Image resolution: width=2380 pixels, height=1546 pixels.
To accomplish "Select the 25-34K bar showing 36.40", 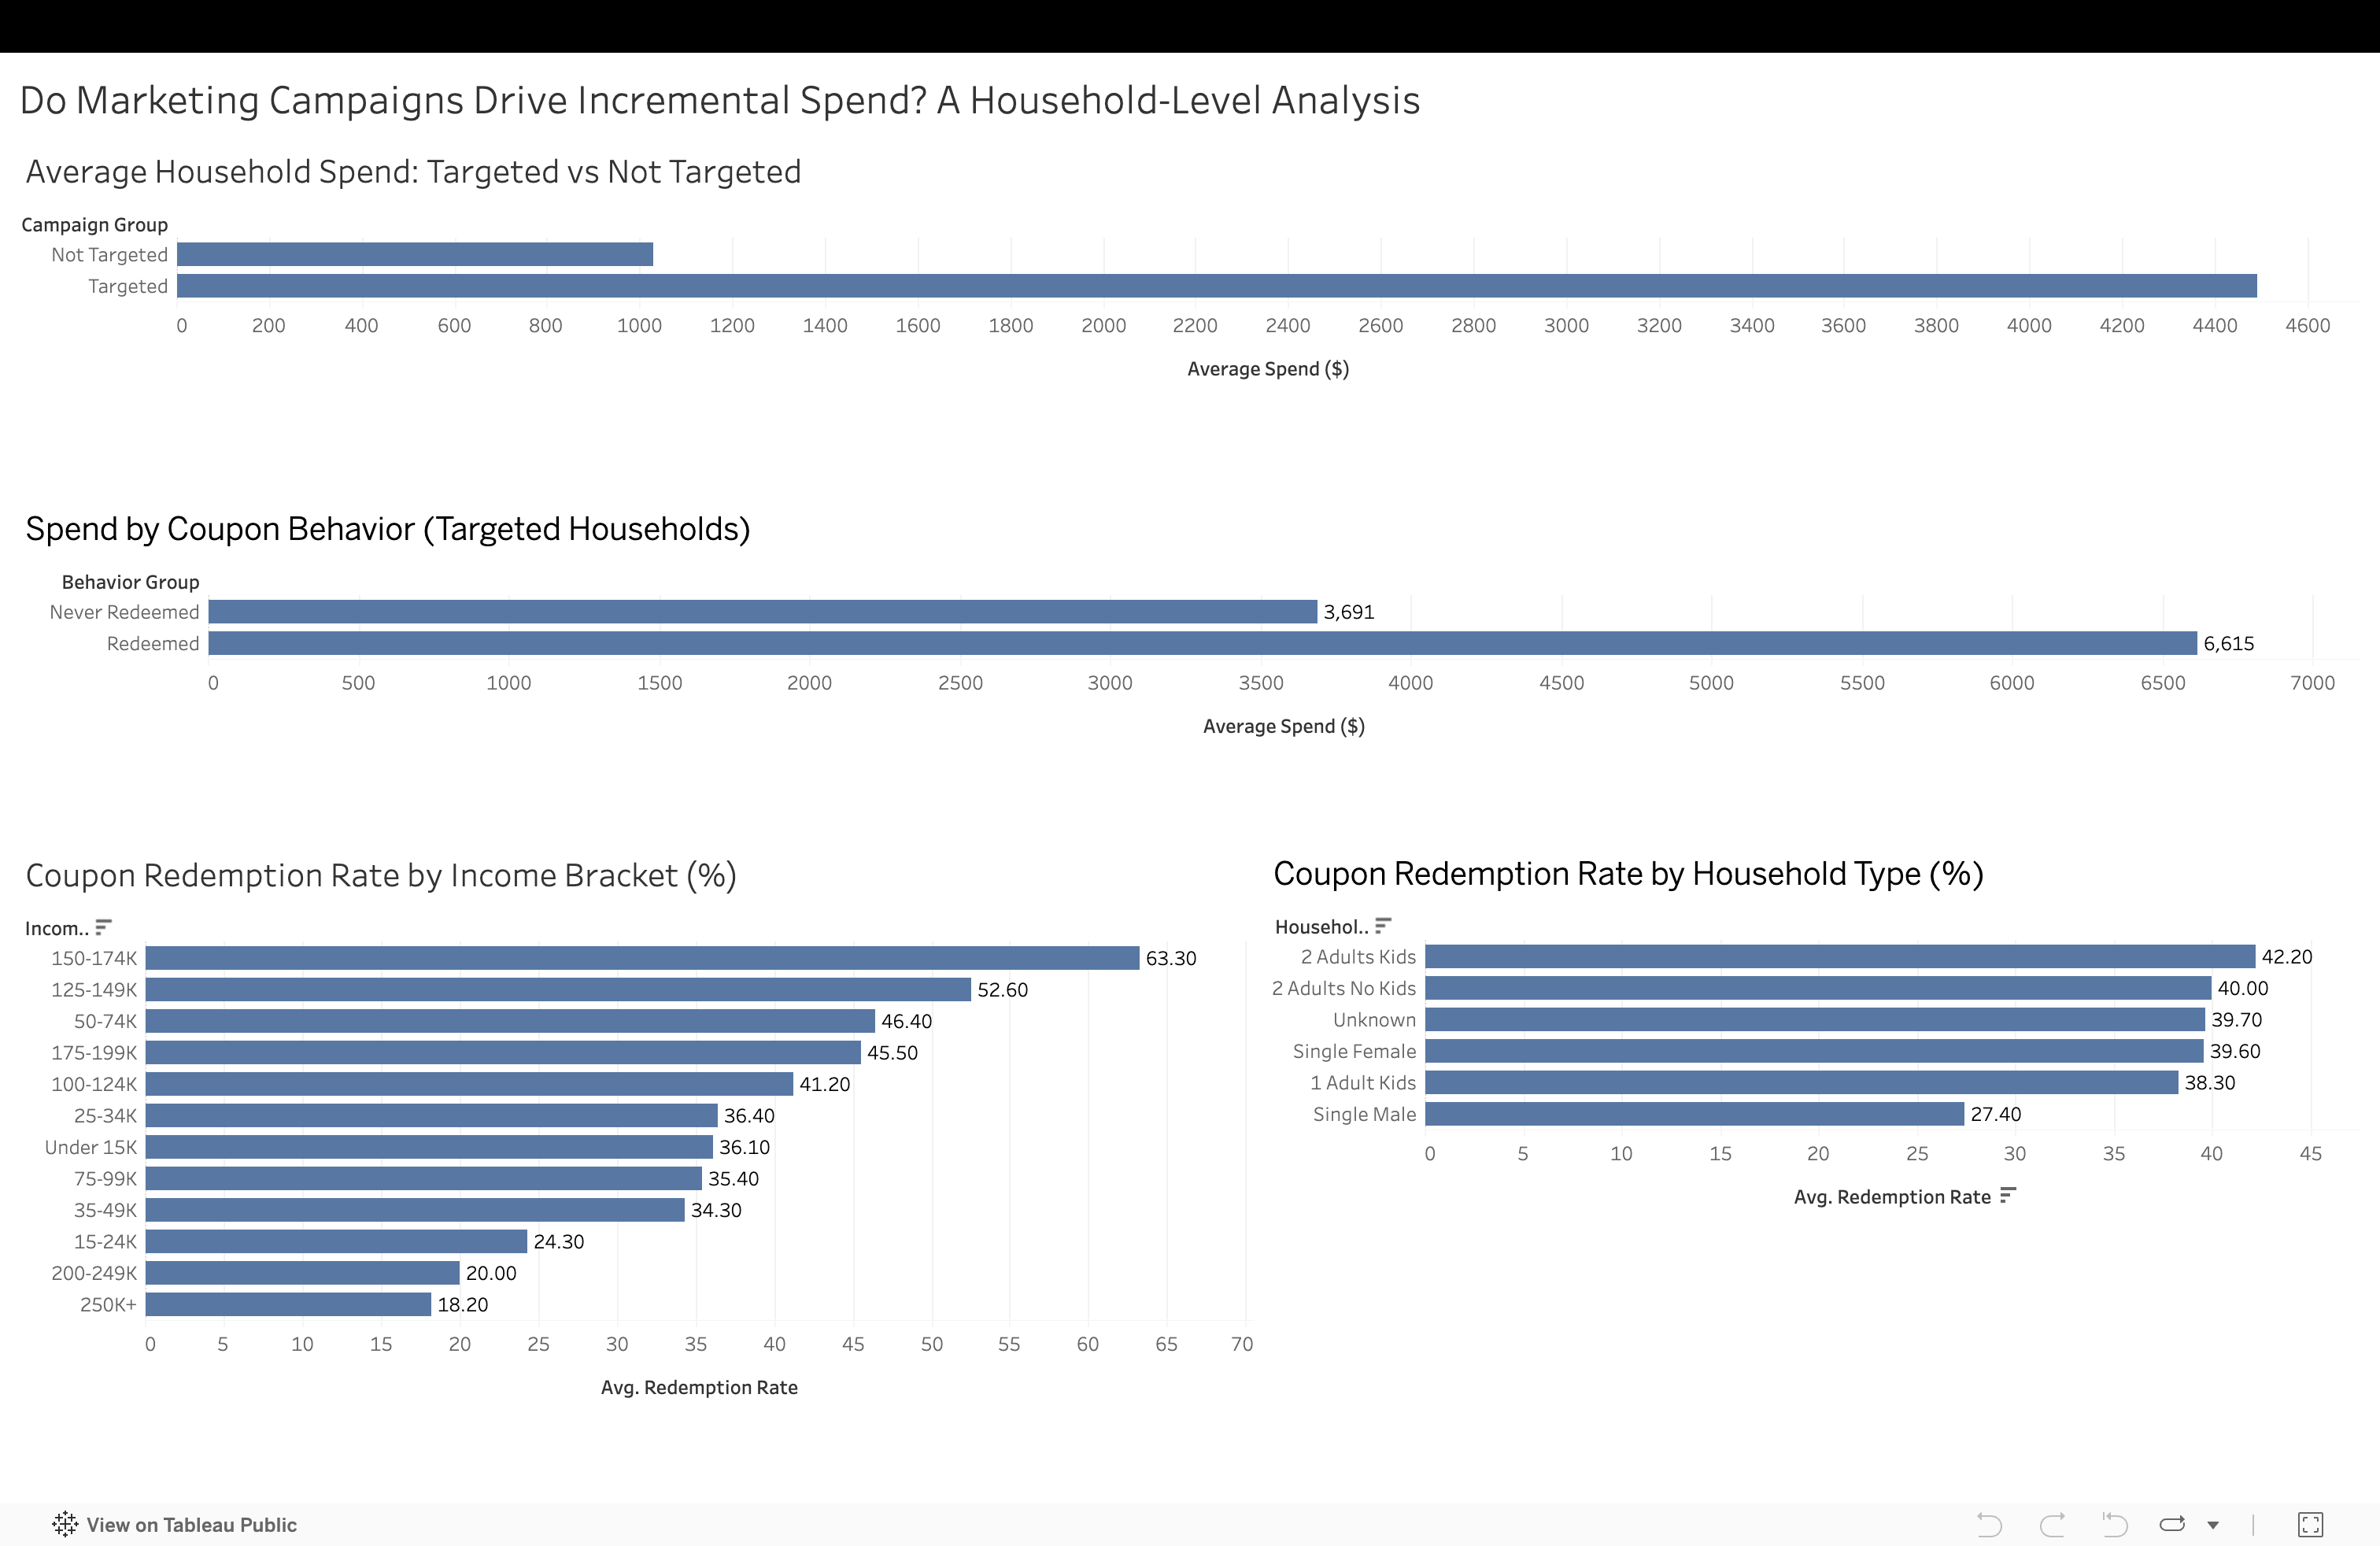I will (432, 1115).
